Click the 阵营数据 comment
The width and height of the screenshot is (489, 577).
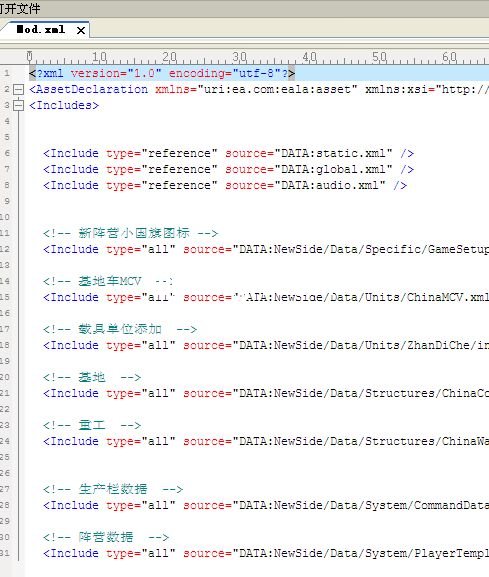[x=106, y=537]
